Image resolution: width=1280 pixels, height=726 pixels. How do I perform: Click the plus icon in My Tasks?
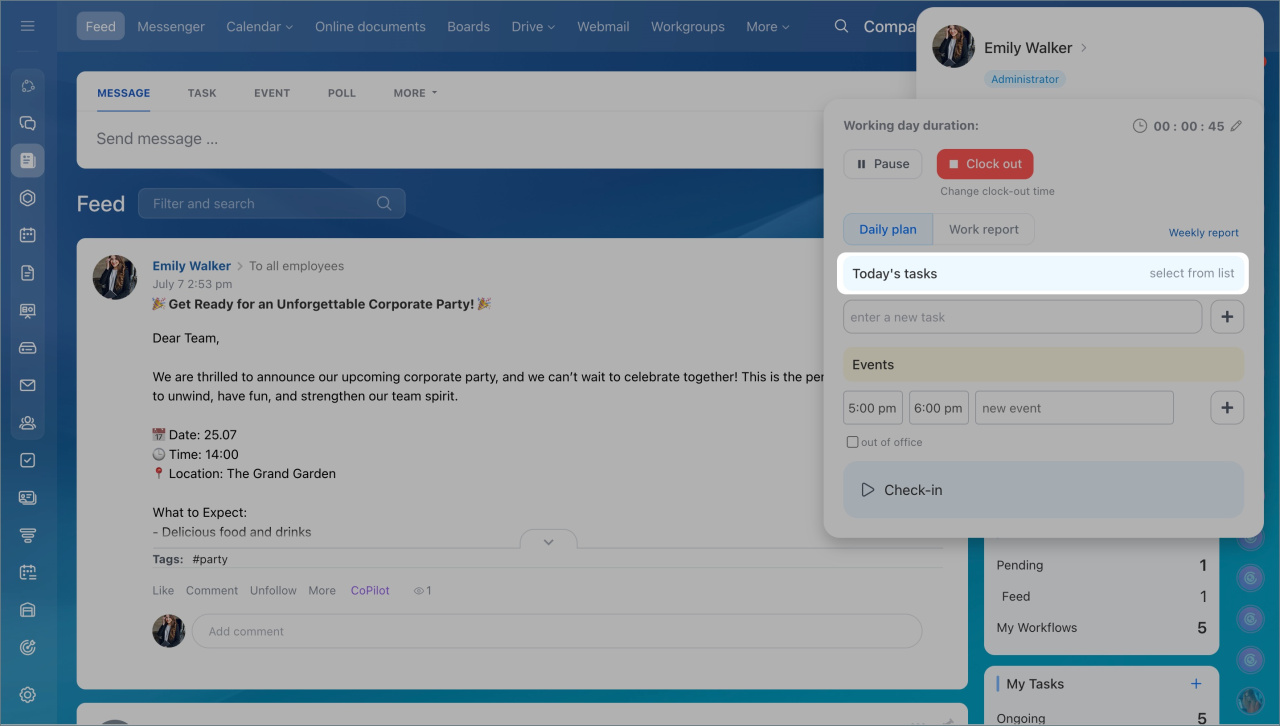1195,684
